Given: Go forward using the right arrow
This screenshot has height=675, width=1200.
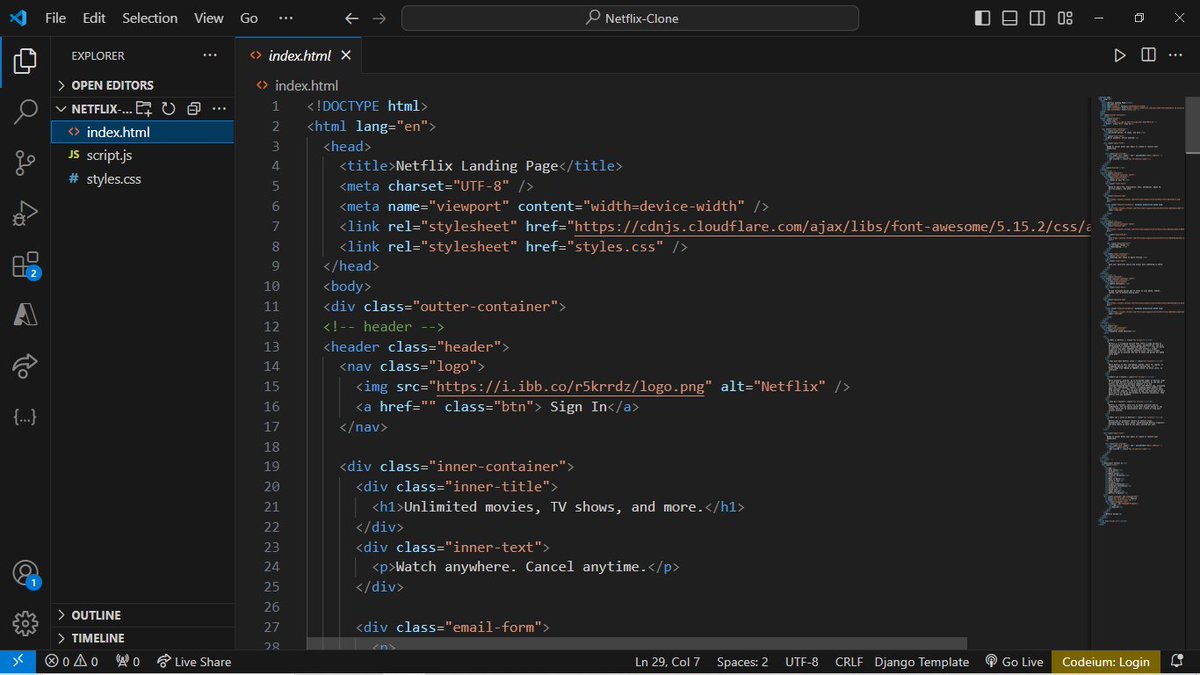Looking at the screenshot, I should (379, 18).
